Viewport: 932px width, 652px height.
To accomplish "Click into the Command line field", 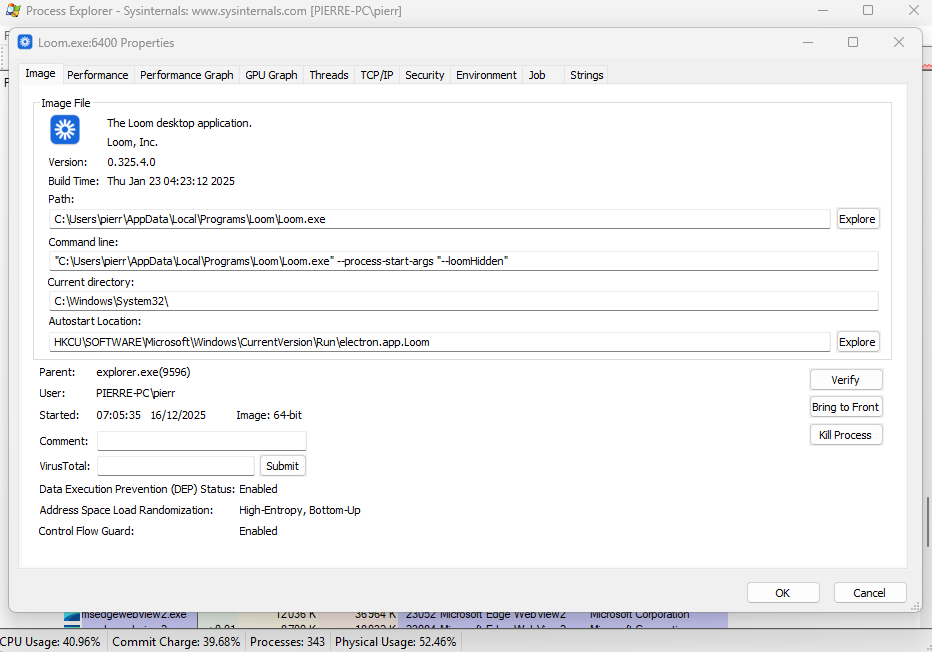I will pos(463,261).
